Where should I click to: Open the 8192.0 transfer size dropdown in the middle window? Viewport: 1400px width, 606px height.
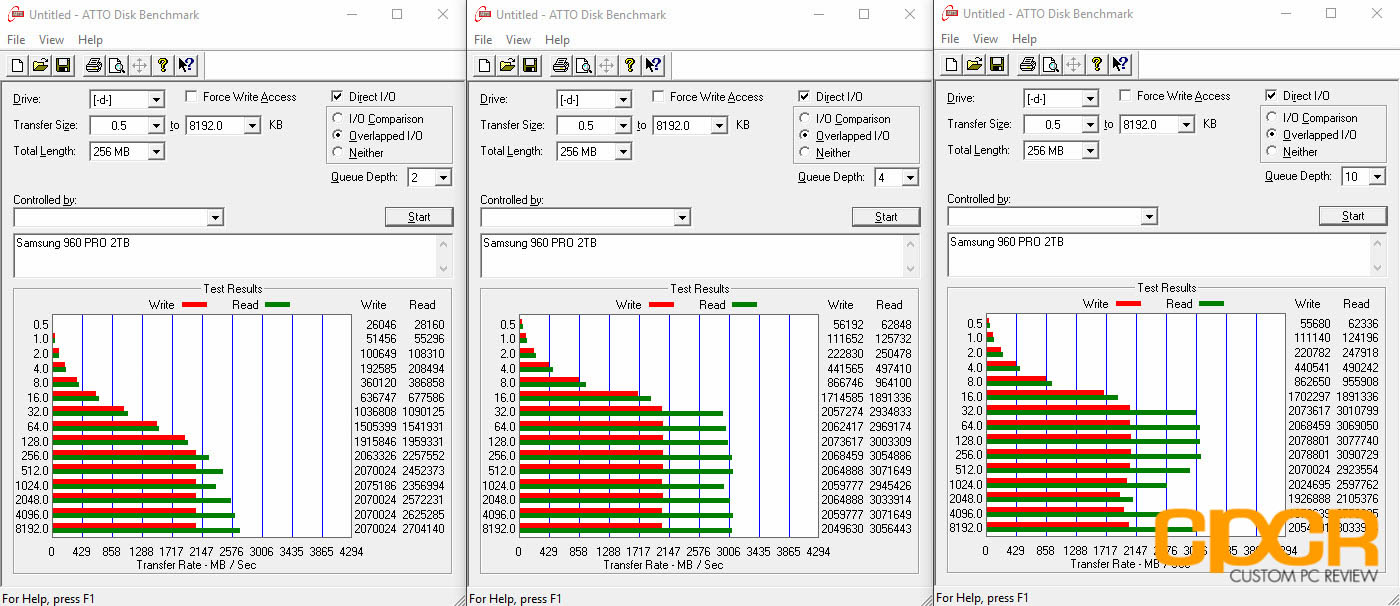(x=719, y=125)
